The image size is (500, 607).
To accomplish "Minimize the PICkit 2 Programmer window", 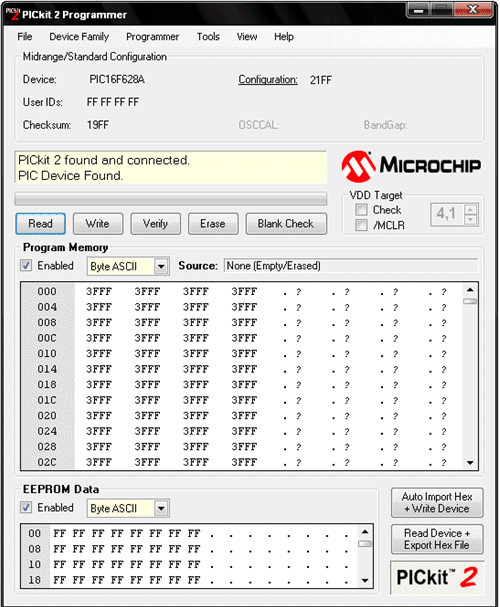I will point(418,10).
